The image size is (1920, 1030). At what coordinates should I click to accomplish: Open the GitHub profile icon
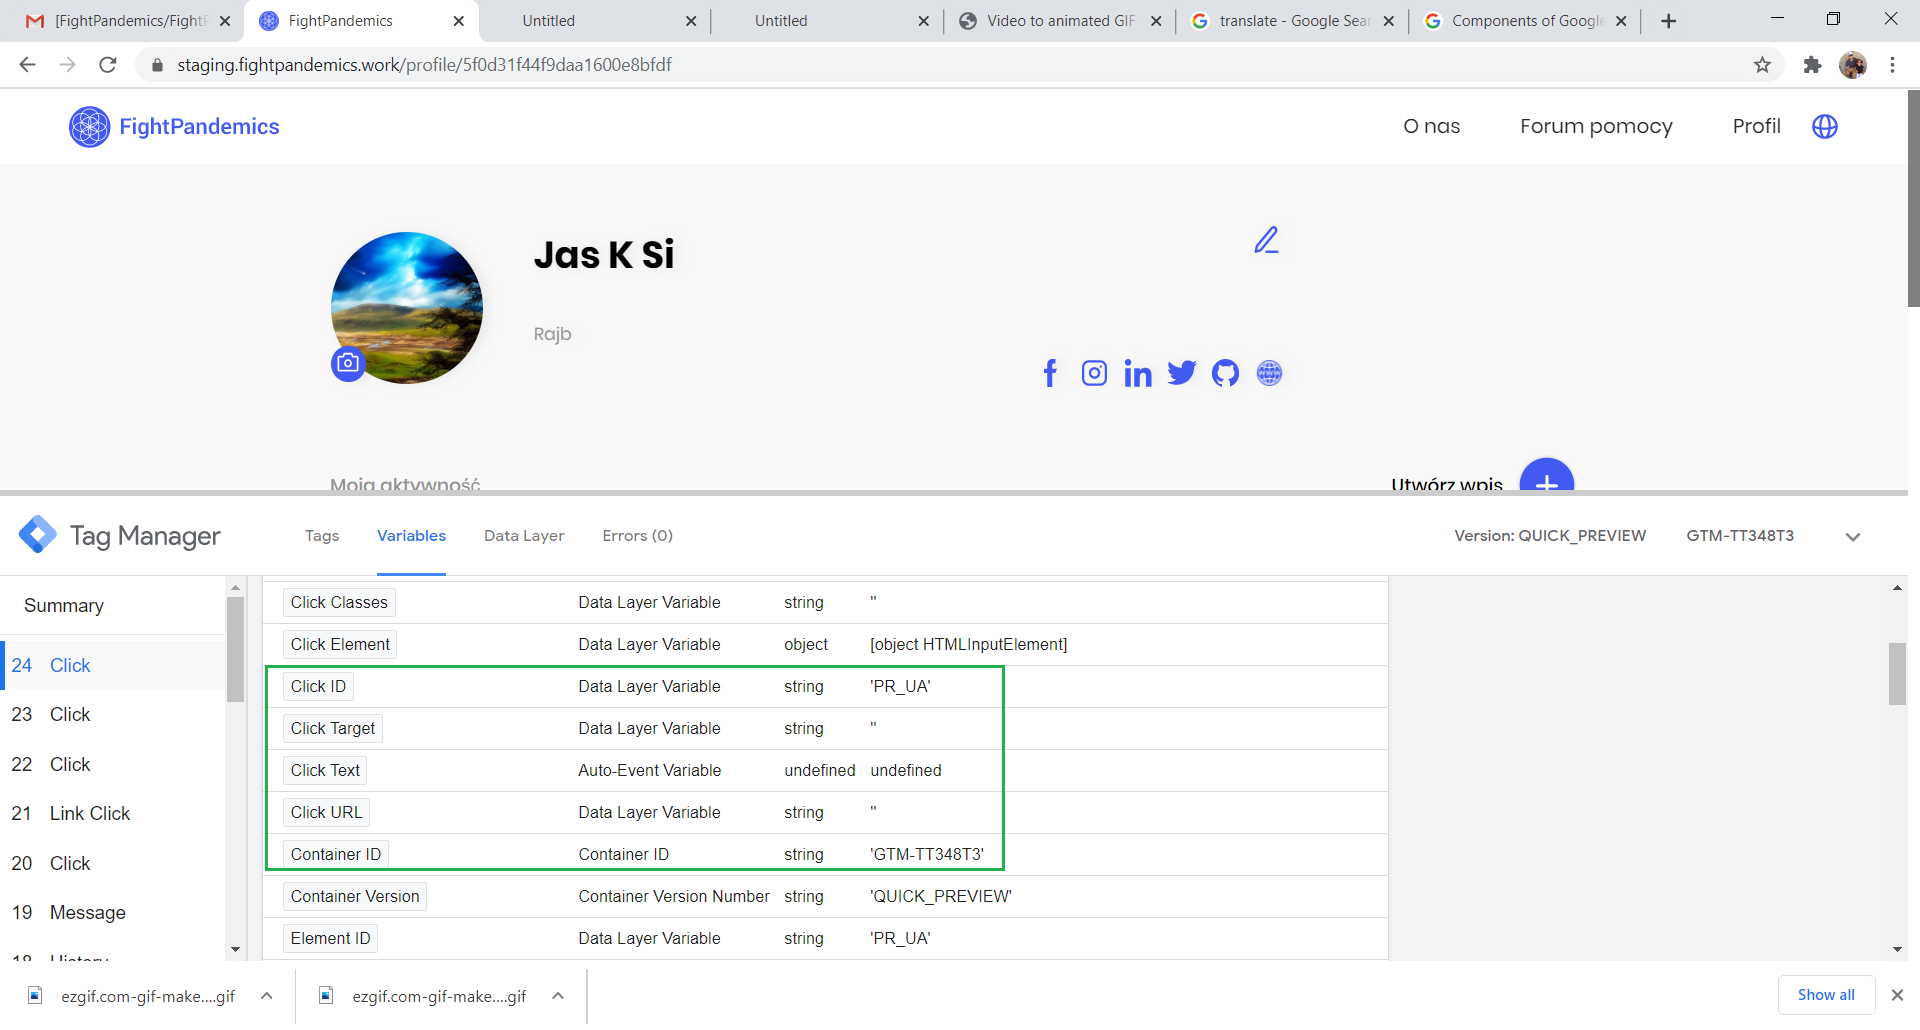click(1225, 373)
